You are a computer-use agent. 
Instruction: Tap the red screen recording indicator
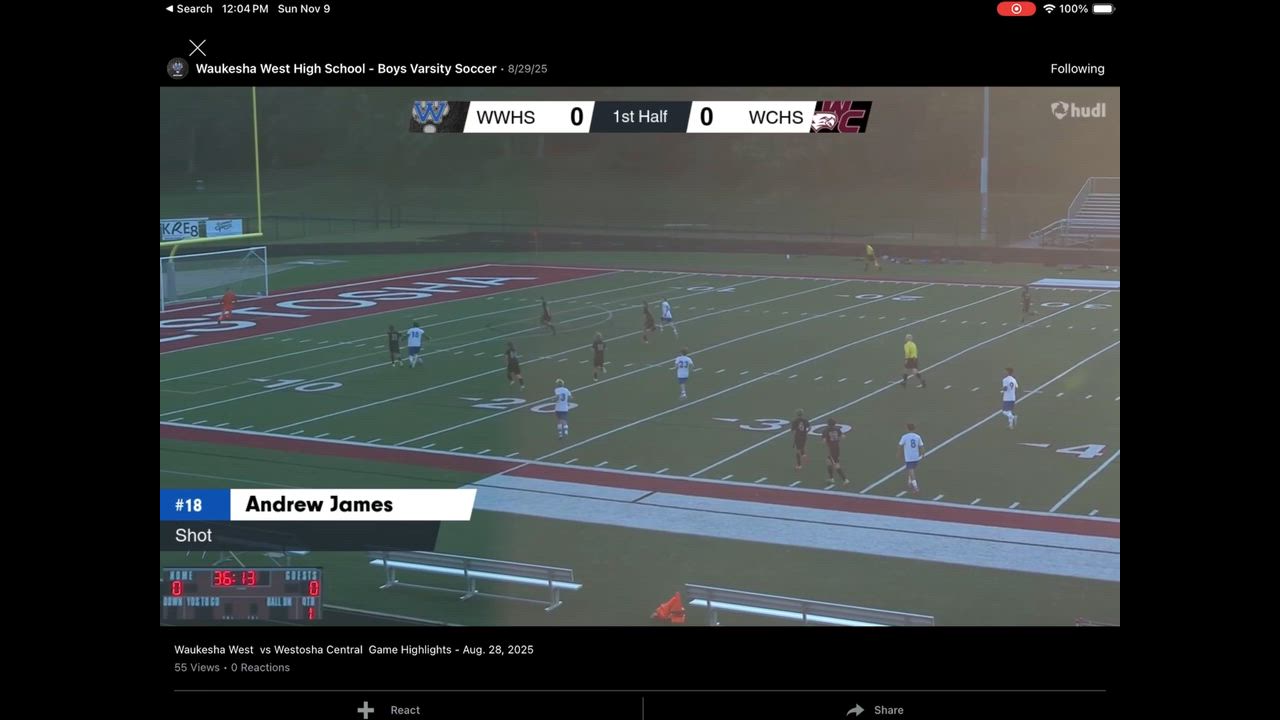pos(1016,9)
